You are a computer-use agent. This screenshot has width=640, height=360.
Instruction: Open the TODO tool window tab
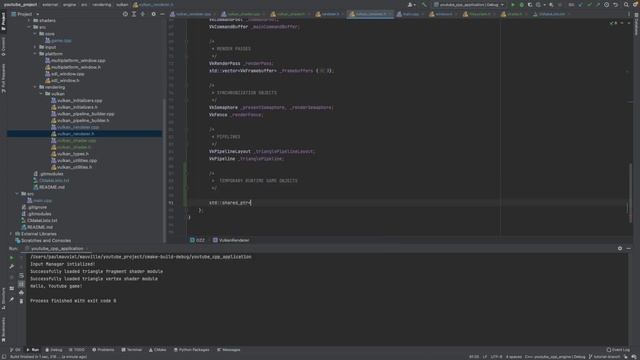point(77,350)
